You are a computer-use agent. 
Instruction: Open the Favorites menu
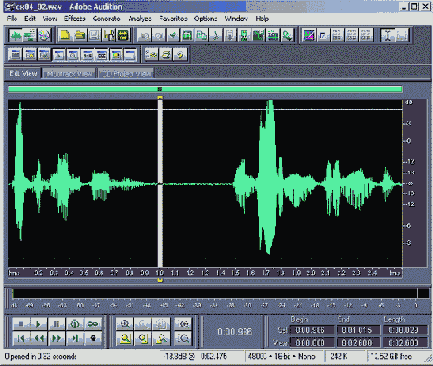coord(173,19)
